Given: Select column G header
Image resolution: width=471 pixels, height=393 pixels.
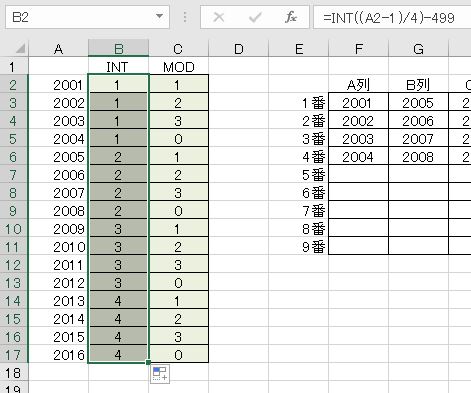Looking at the screenshot, I should pos(419,49).
